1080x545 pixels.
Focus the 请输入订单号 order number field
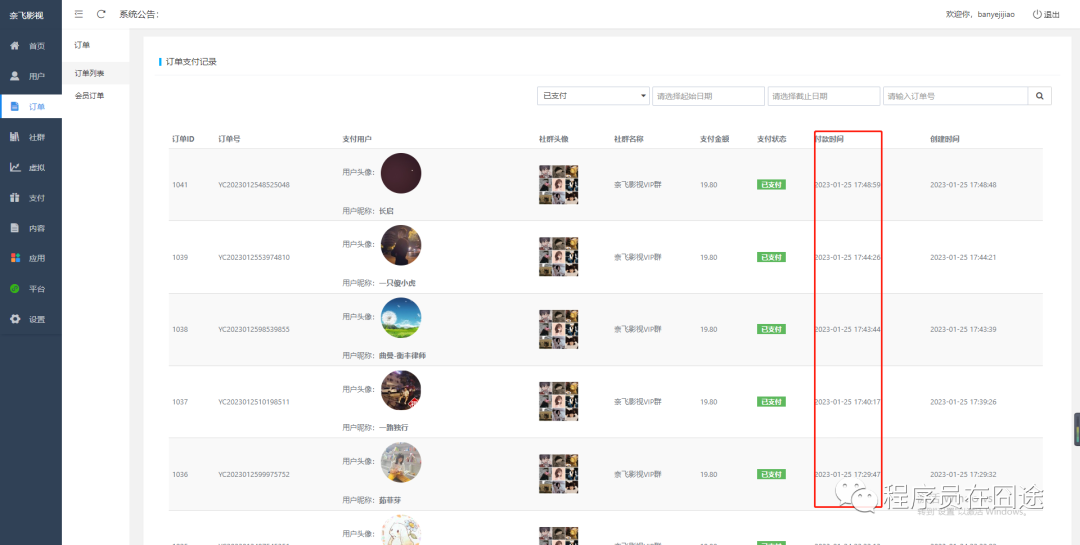pyautogui.click(x=954, y=96)
